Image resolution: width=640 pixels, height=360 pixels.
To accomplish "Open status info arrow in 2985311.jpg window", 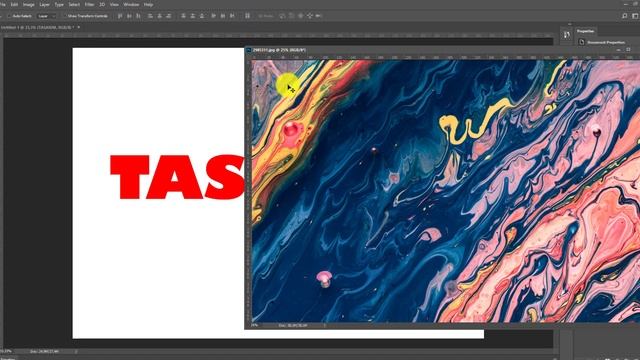I will pyautogui.click(x=325, y=325).
